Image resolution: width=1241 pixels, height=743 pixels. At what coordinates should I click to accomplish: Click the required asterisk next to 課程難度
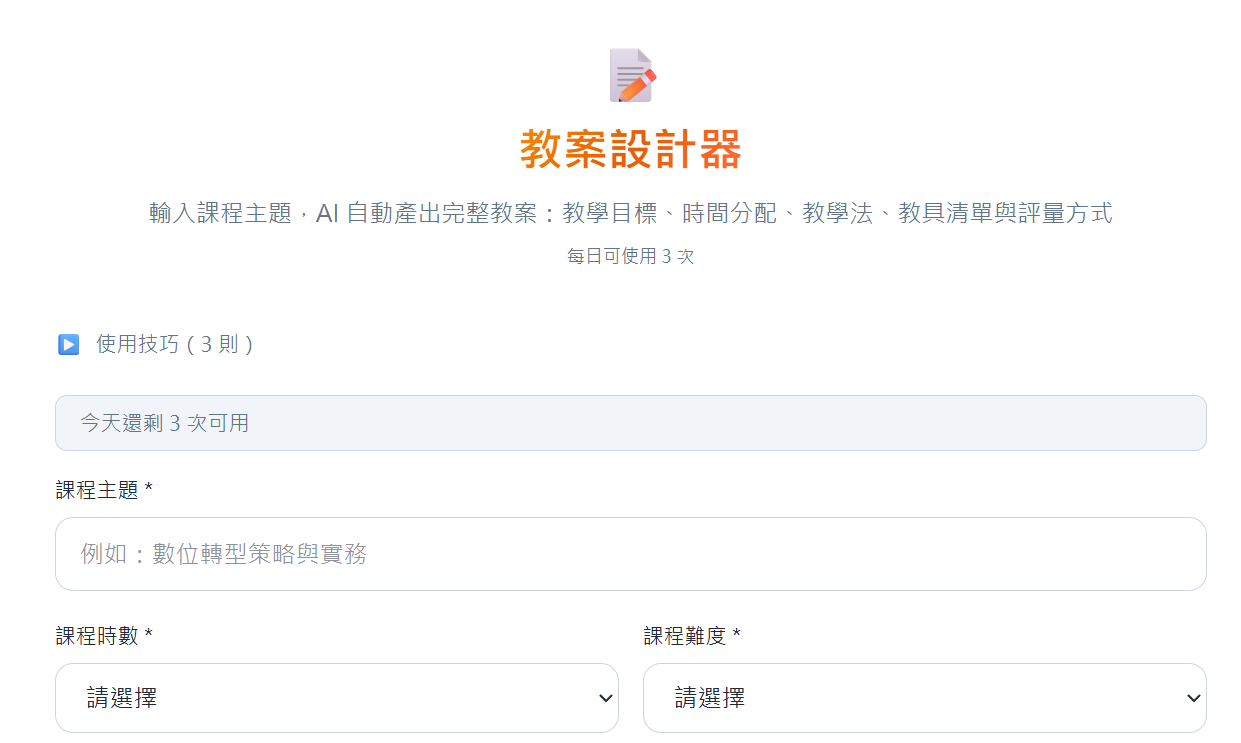point(737,636)
